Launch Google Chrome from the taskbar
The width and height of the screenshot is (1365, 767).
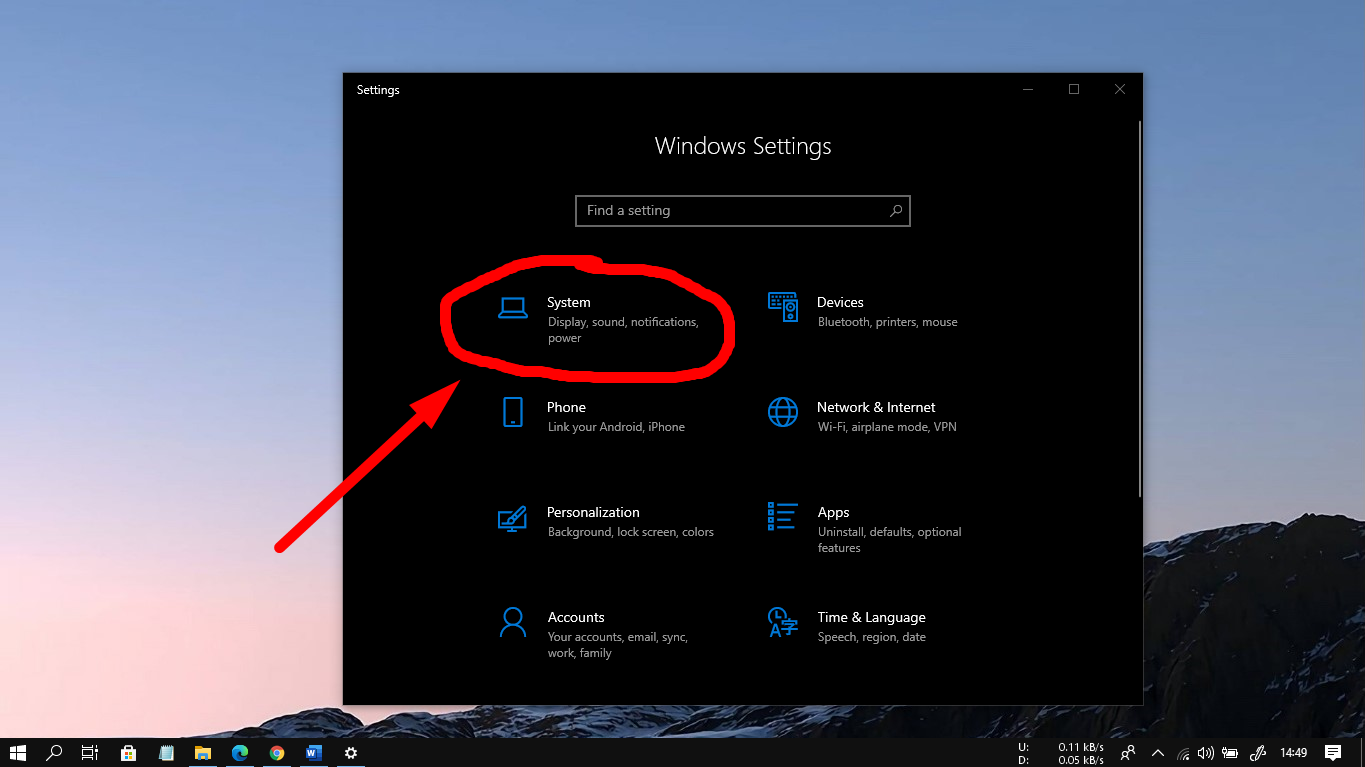tap(277, 753)
